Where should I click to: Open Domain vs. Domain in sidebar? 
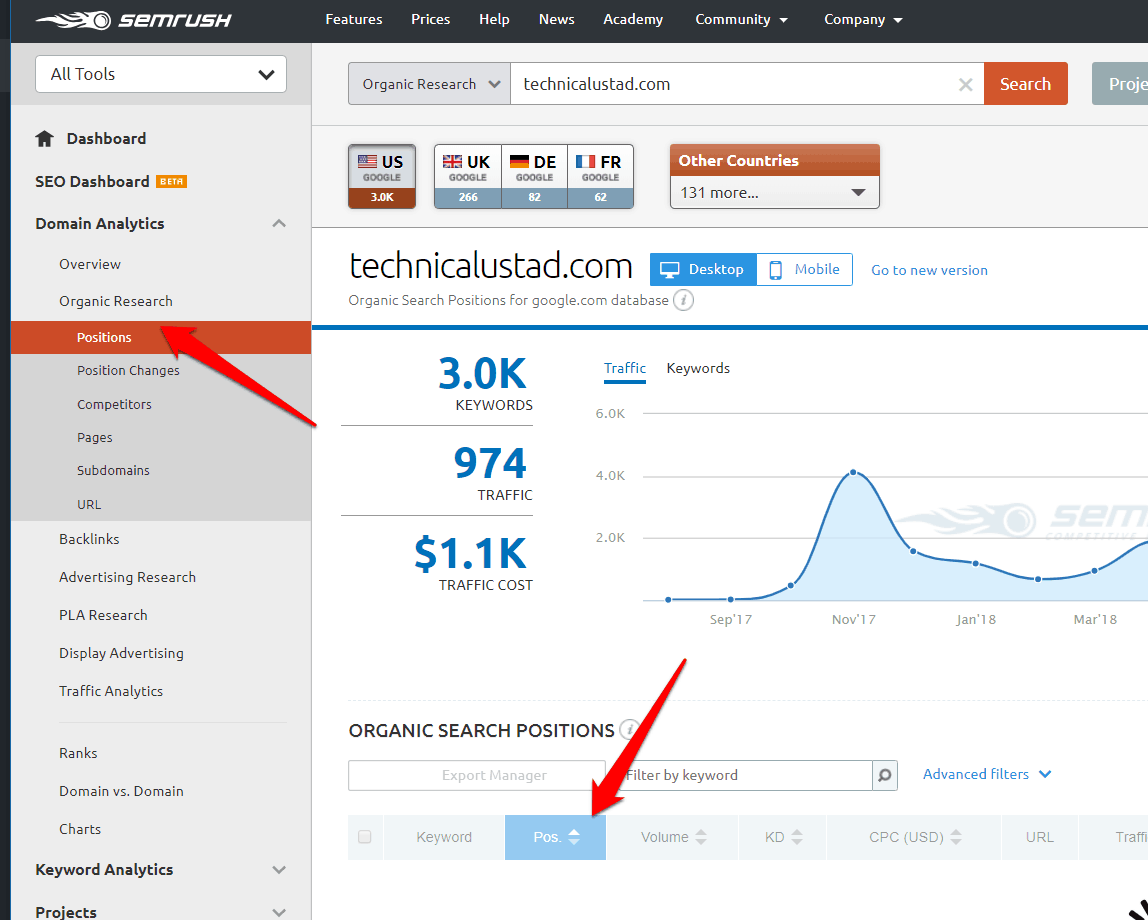pos(122,791)
